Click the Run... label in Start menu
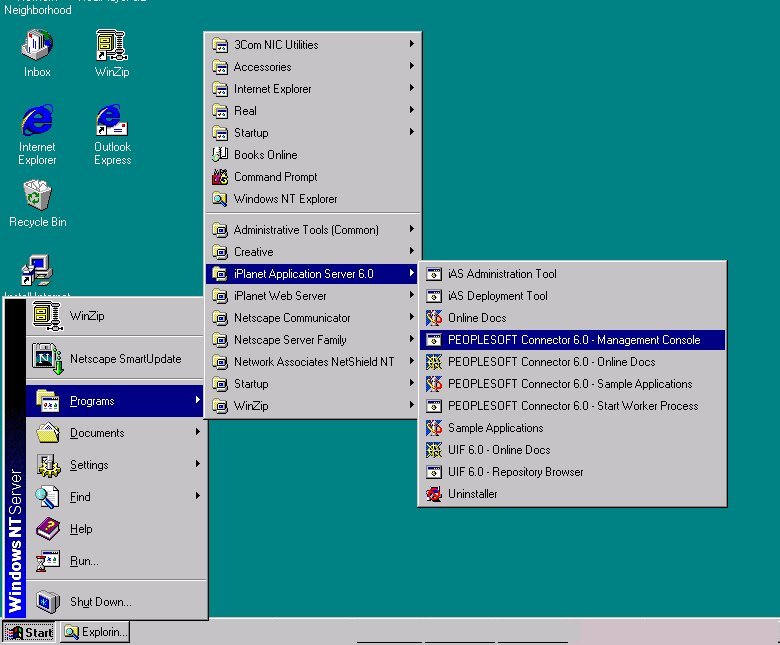This screenshot has width=780, height=645. click(x=84, y=561)
